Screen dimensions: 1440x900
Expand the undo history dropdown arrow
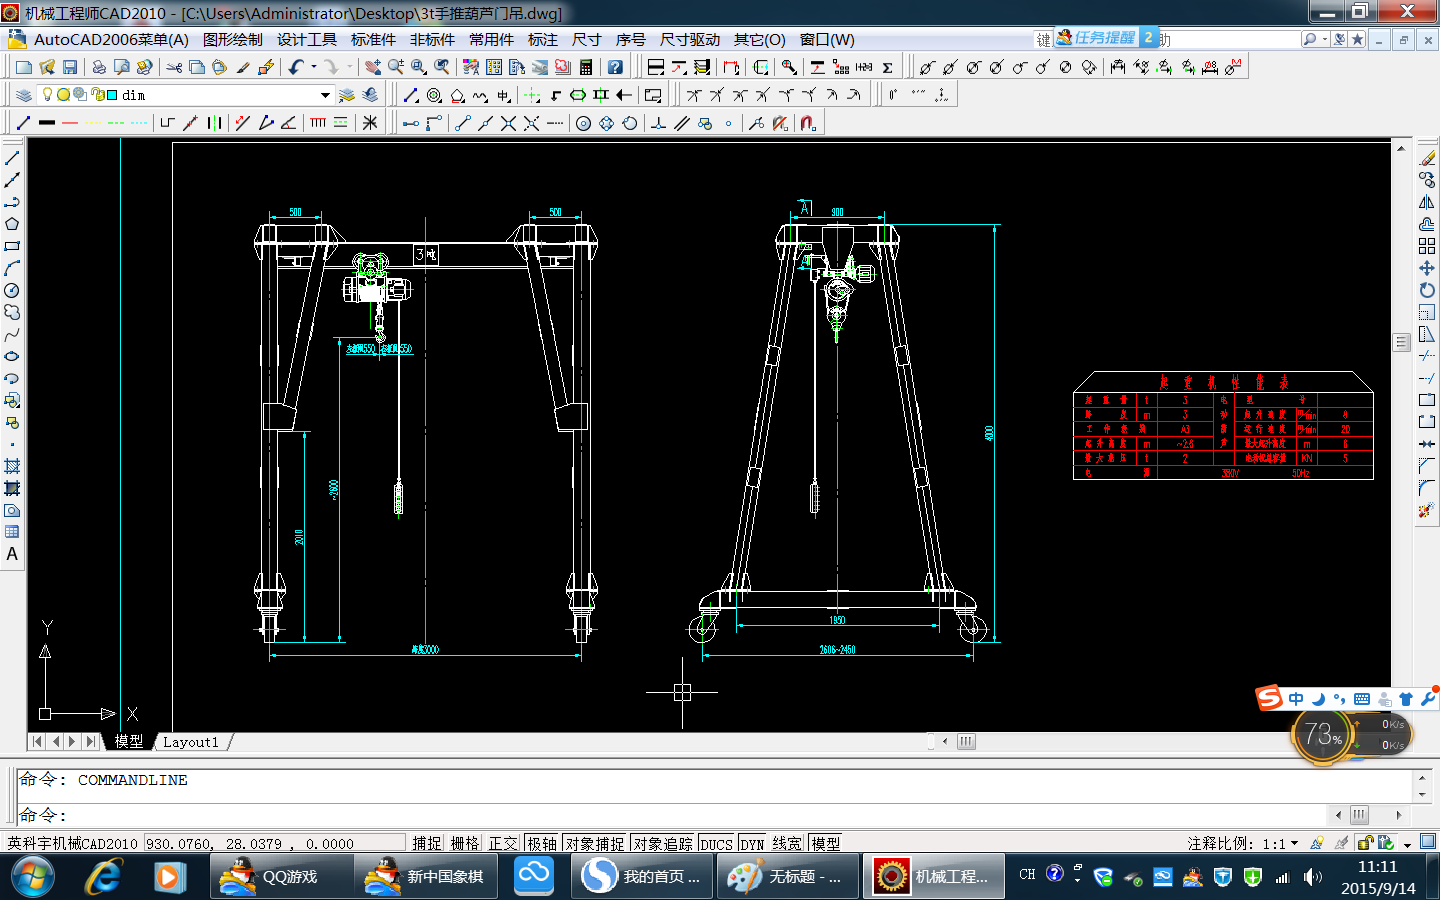click(x=314, y=67)
